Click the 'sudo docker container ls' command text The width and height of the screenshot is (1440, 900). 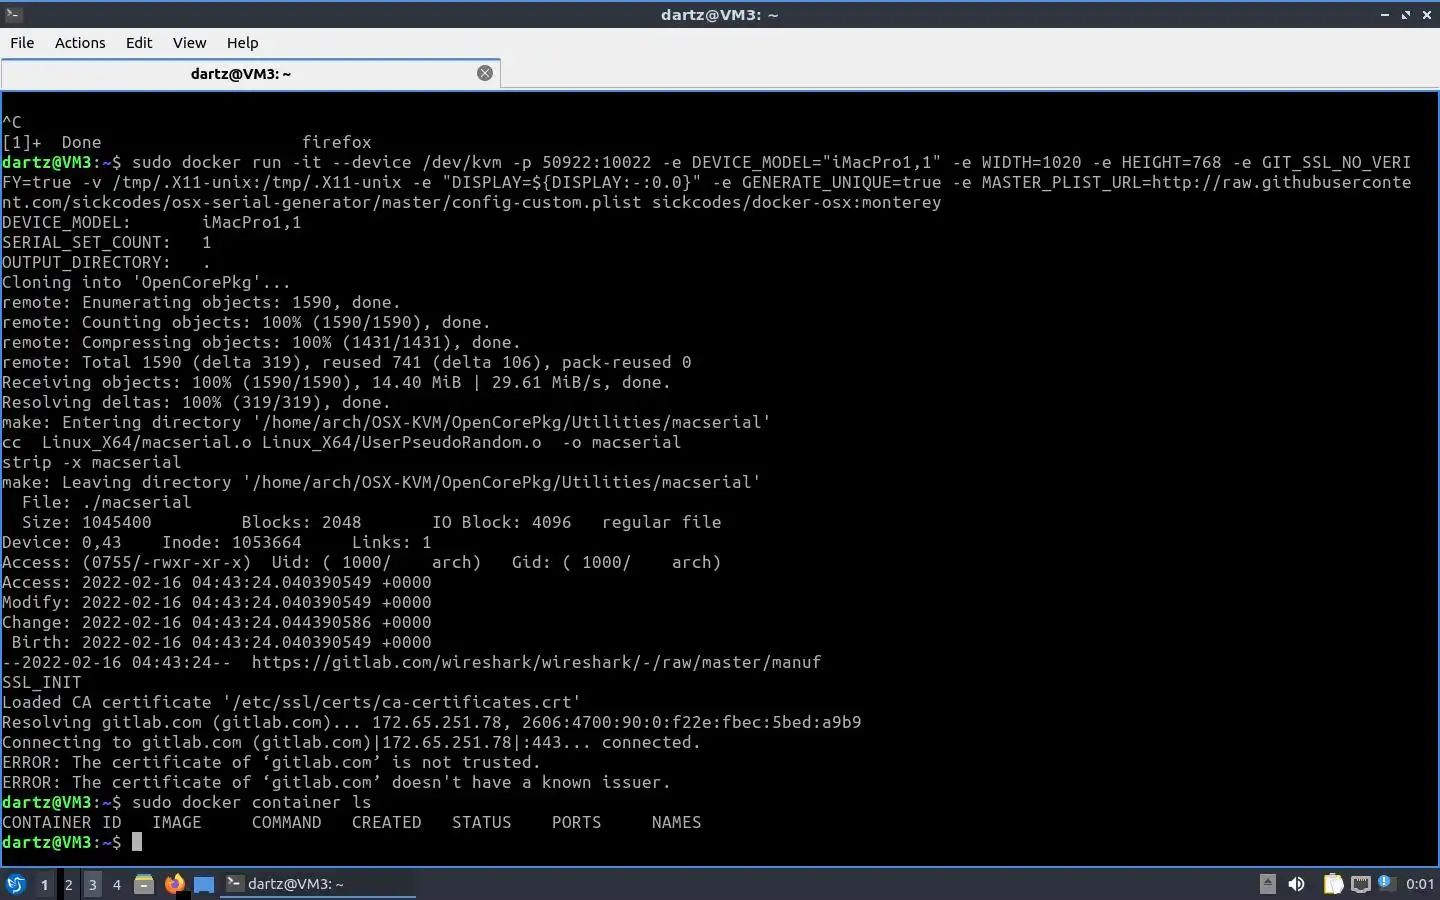coord(251,802)
